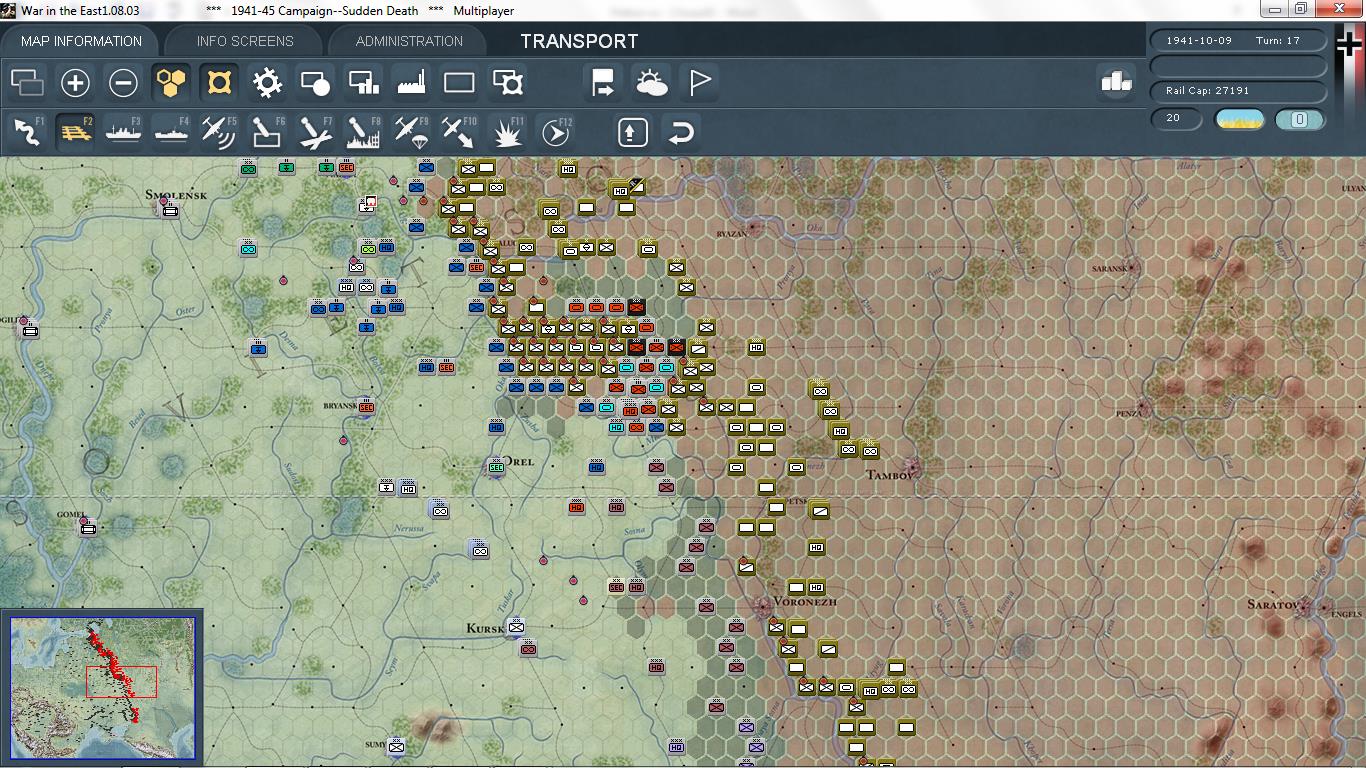The image size is (1366, 768).
Task: Toggle the hex grid overlay
Action: [171, 82]
